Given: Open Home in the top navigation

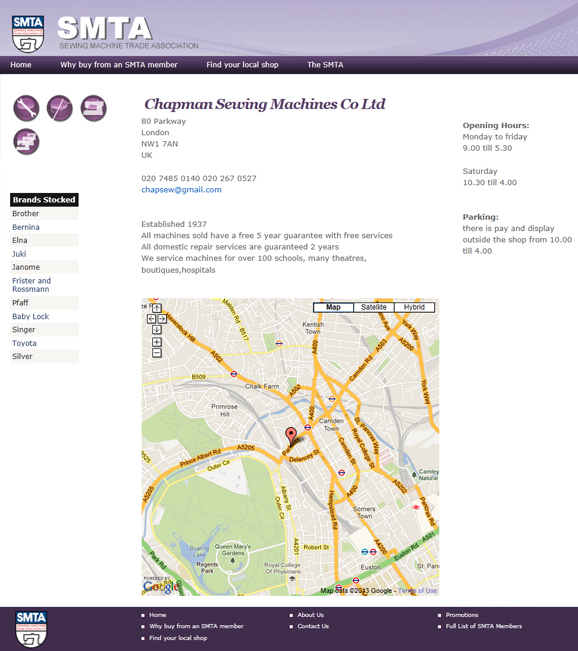Looking at the screenshot, I should click(21, 65).
